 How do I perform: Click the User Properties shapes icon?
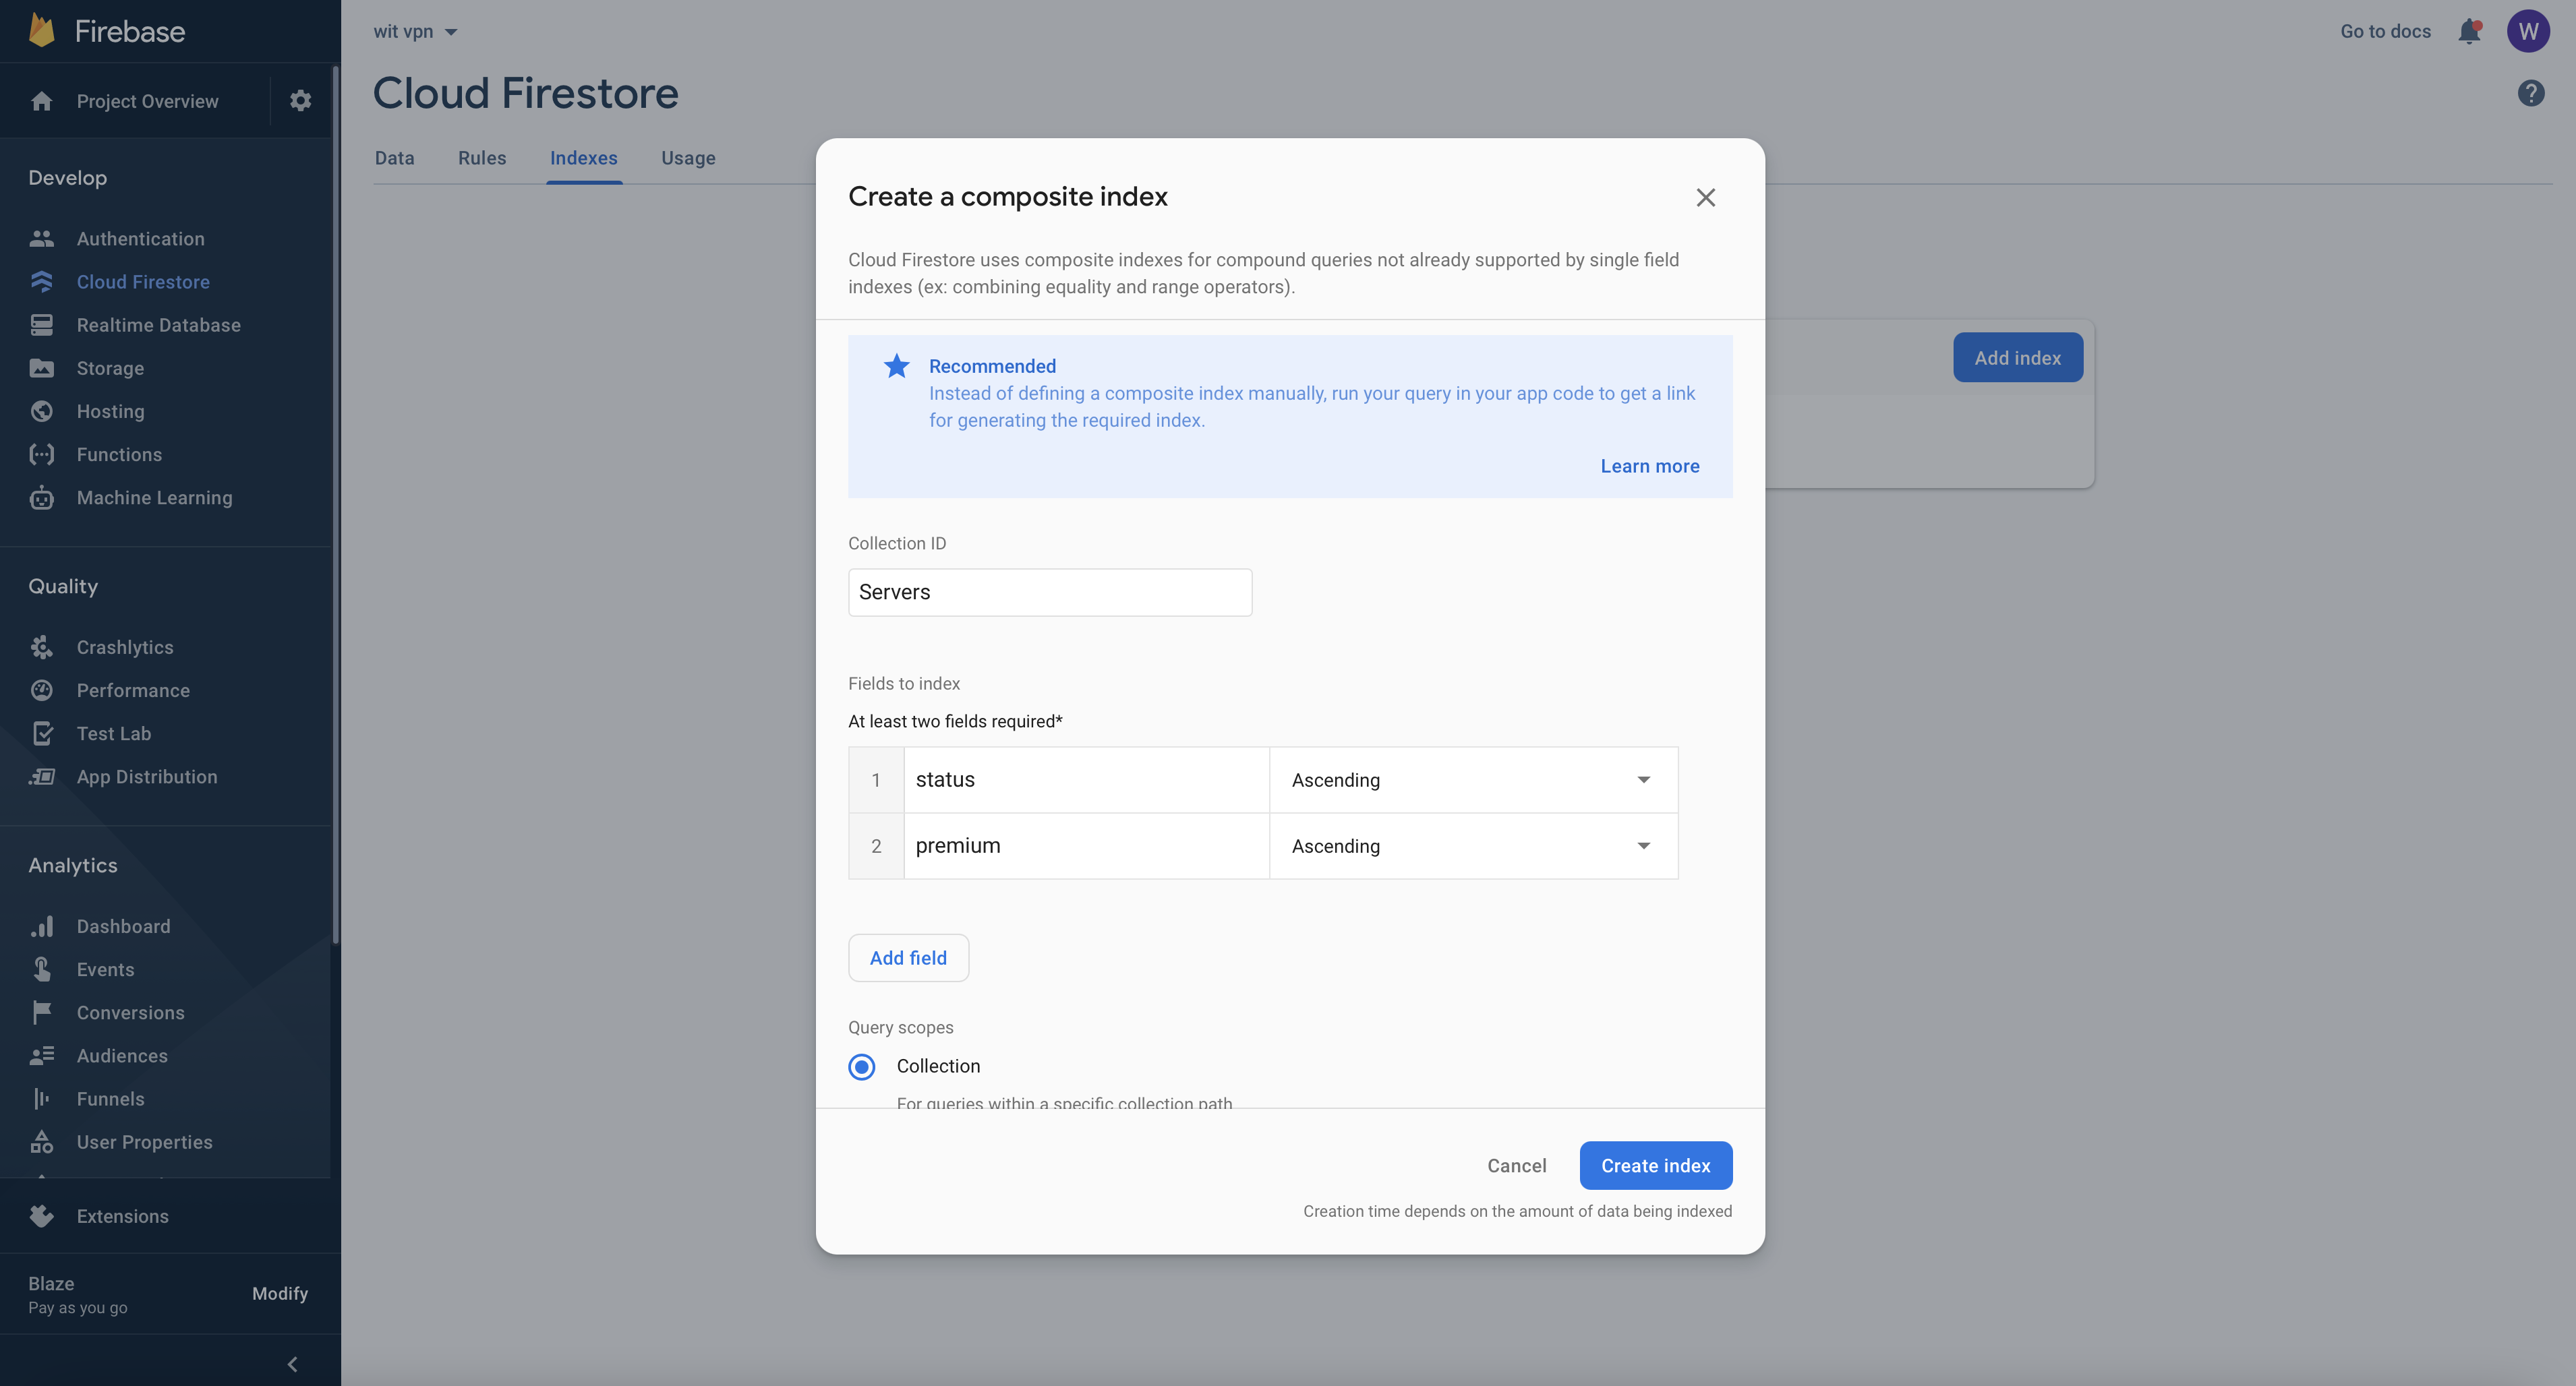click(x=41, y=1141)
